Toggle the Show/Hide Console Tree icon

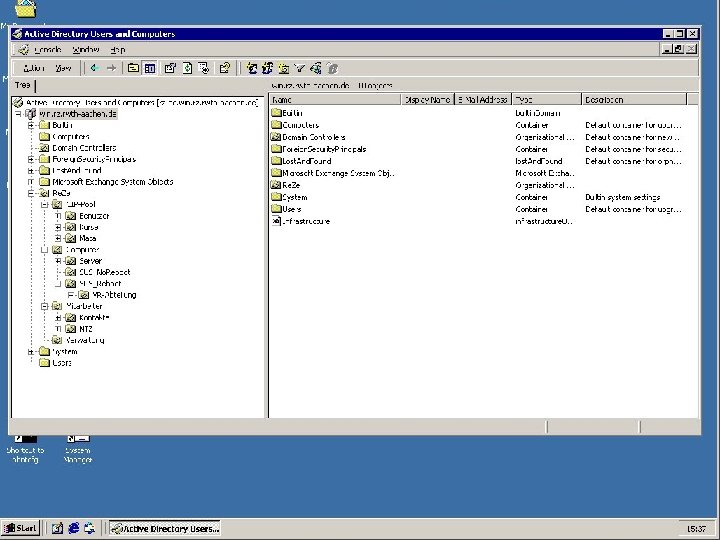click(x=150, y=68)
